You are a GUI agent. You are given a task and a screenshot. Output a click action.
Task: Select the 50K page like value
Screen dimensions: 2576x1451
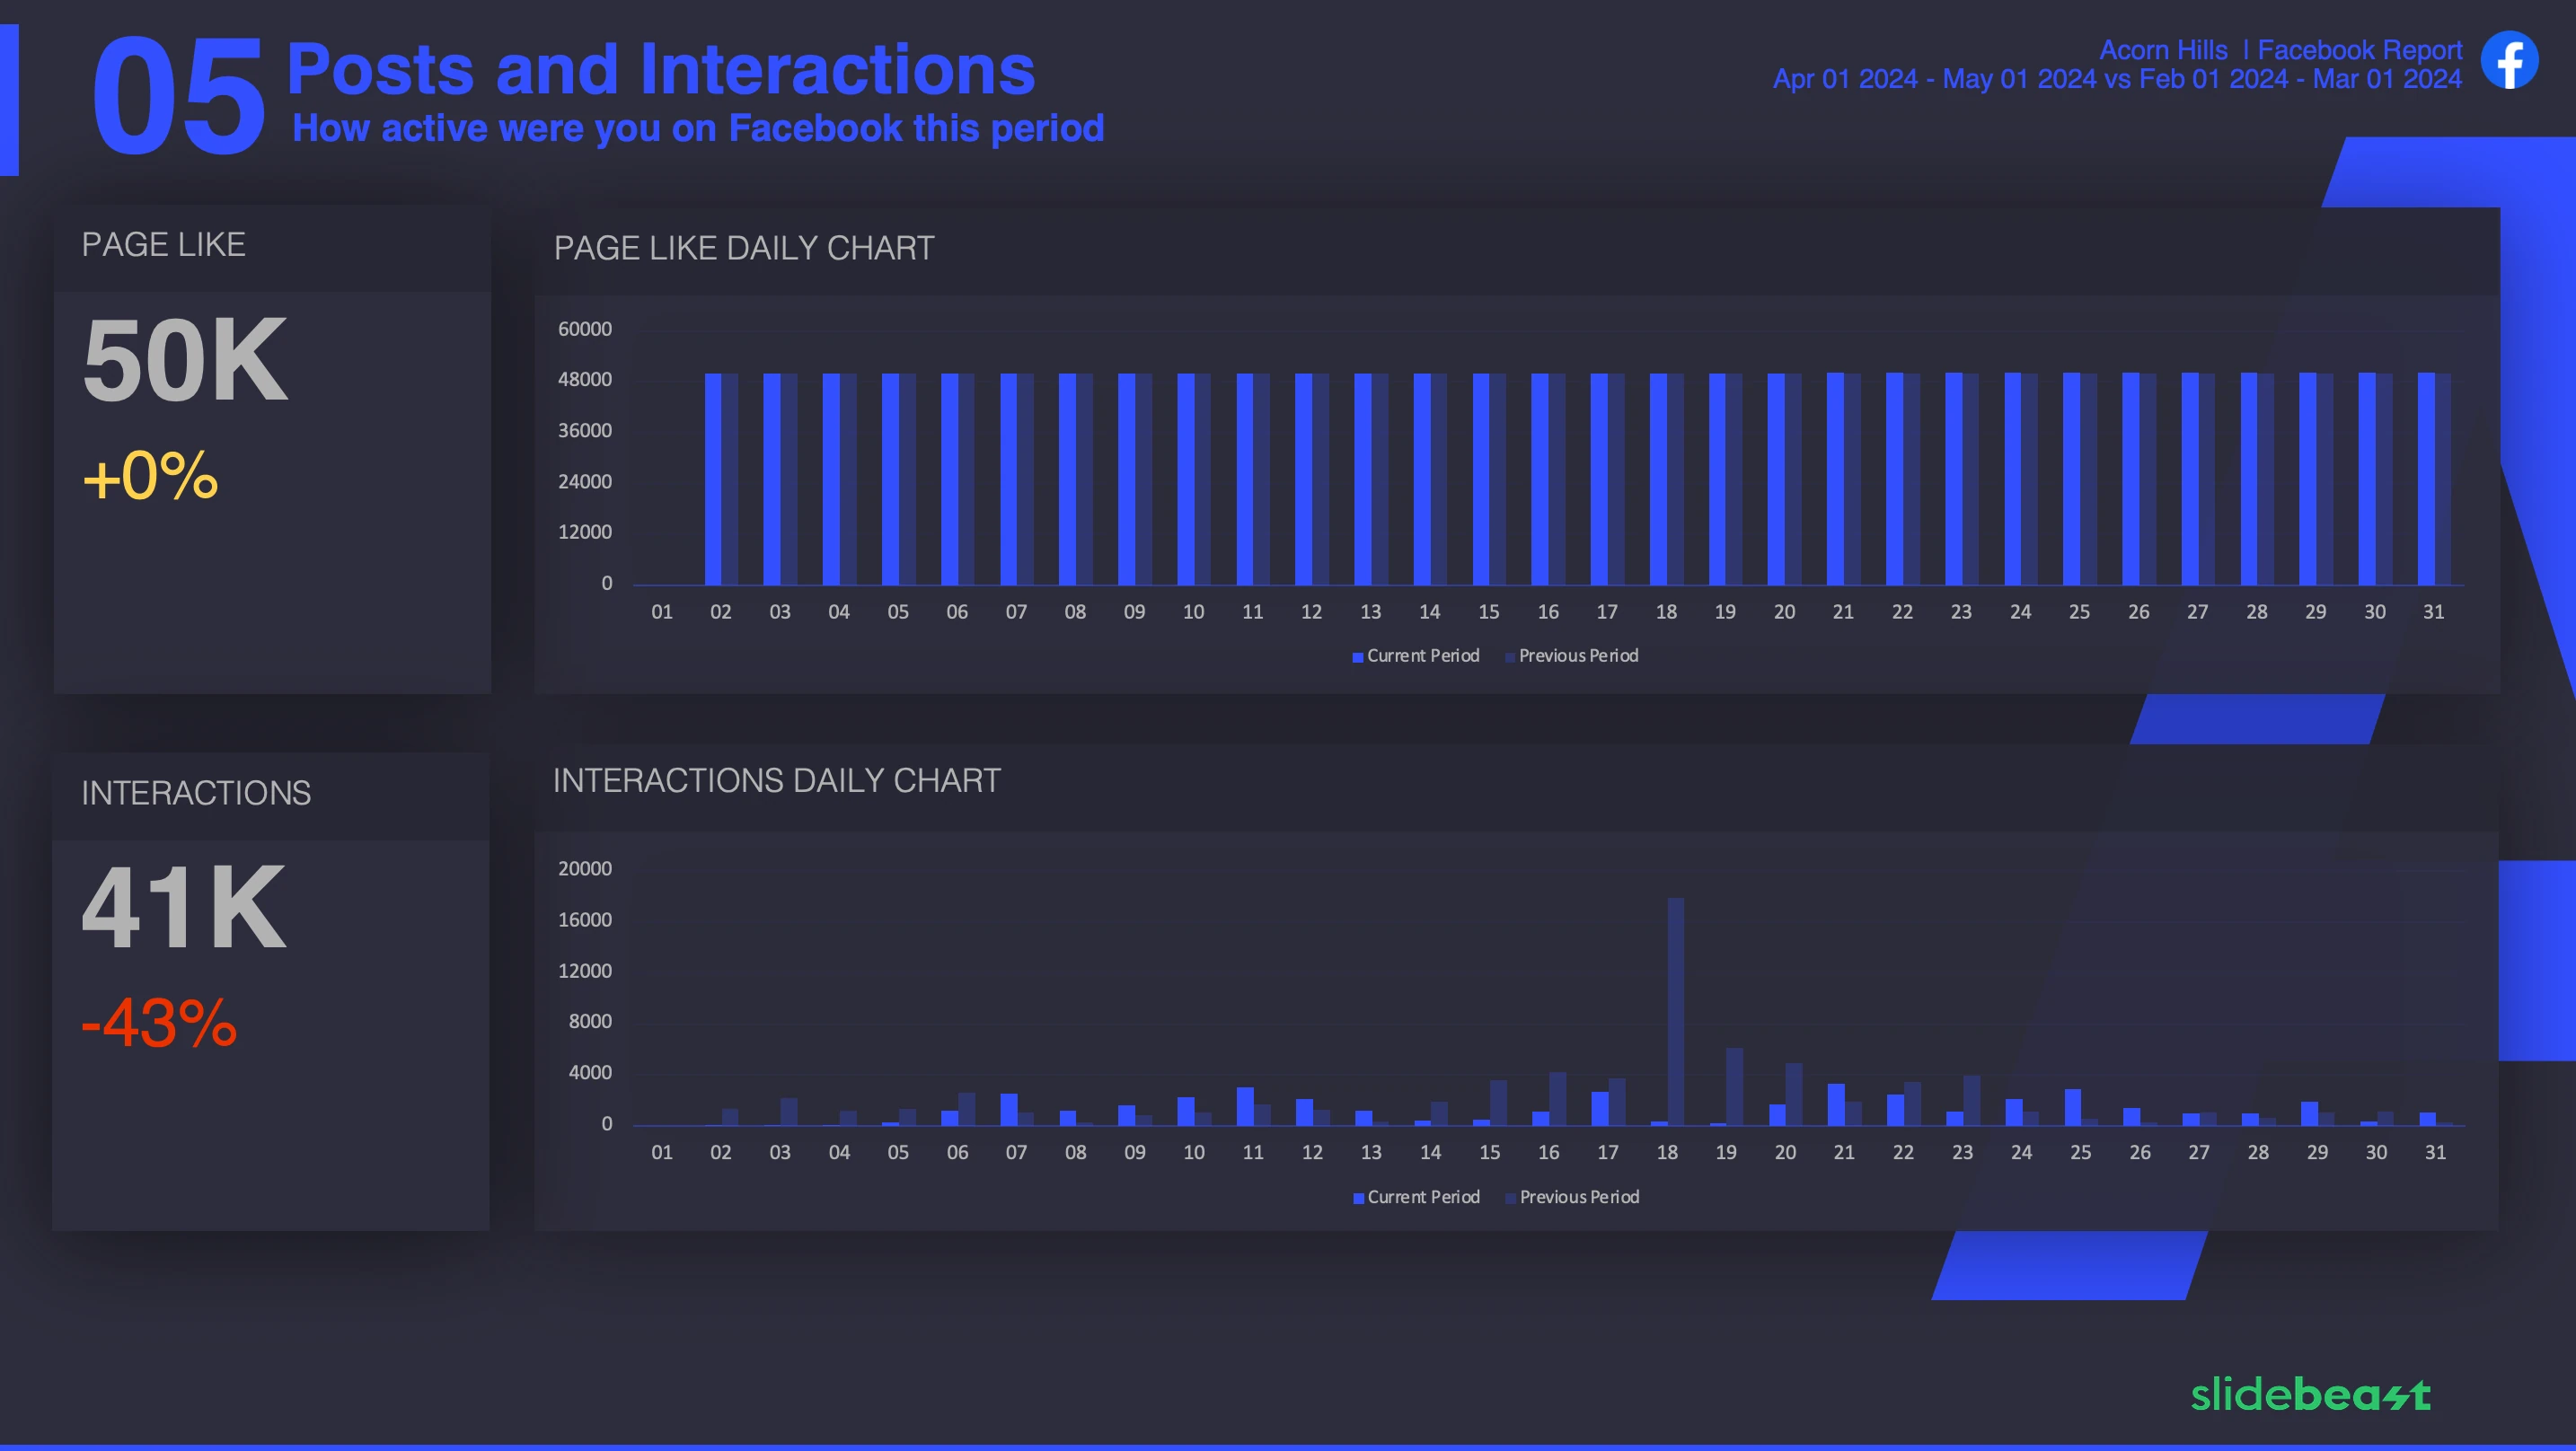coord(185,360)
